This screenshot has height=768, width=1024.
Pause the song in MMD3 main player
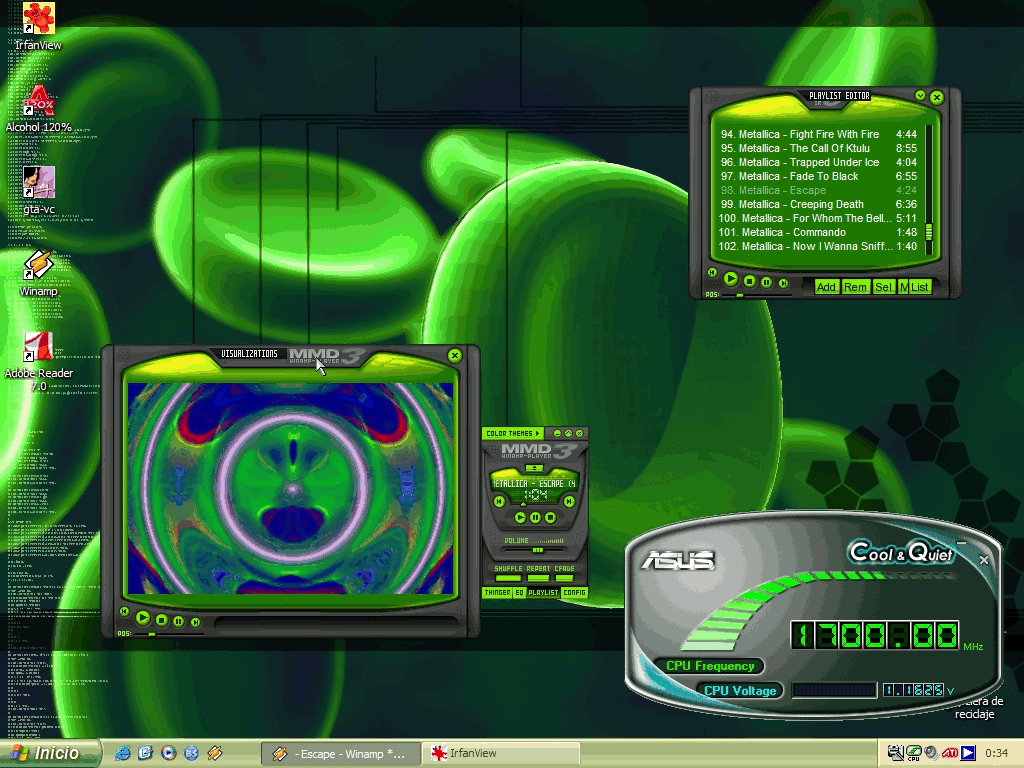(x=536, y=517)
